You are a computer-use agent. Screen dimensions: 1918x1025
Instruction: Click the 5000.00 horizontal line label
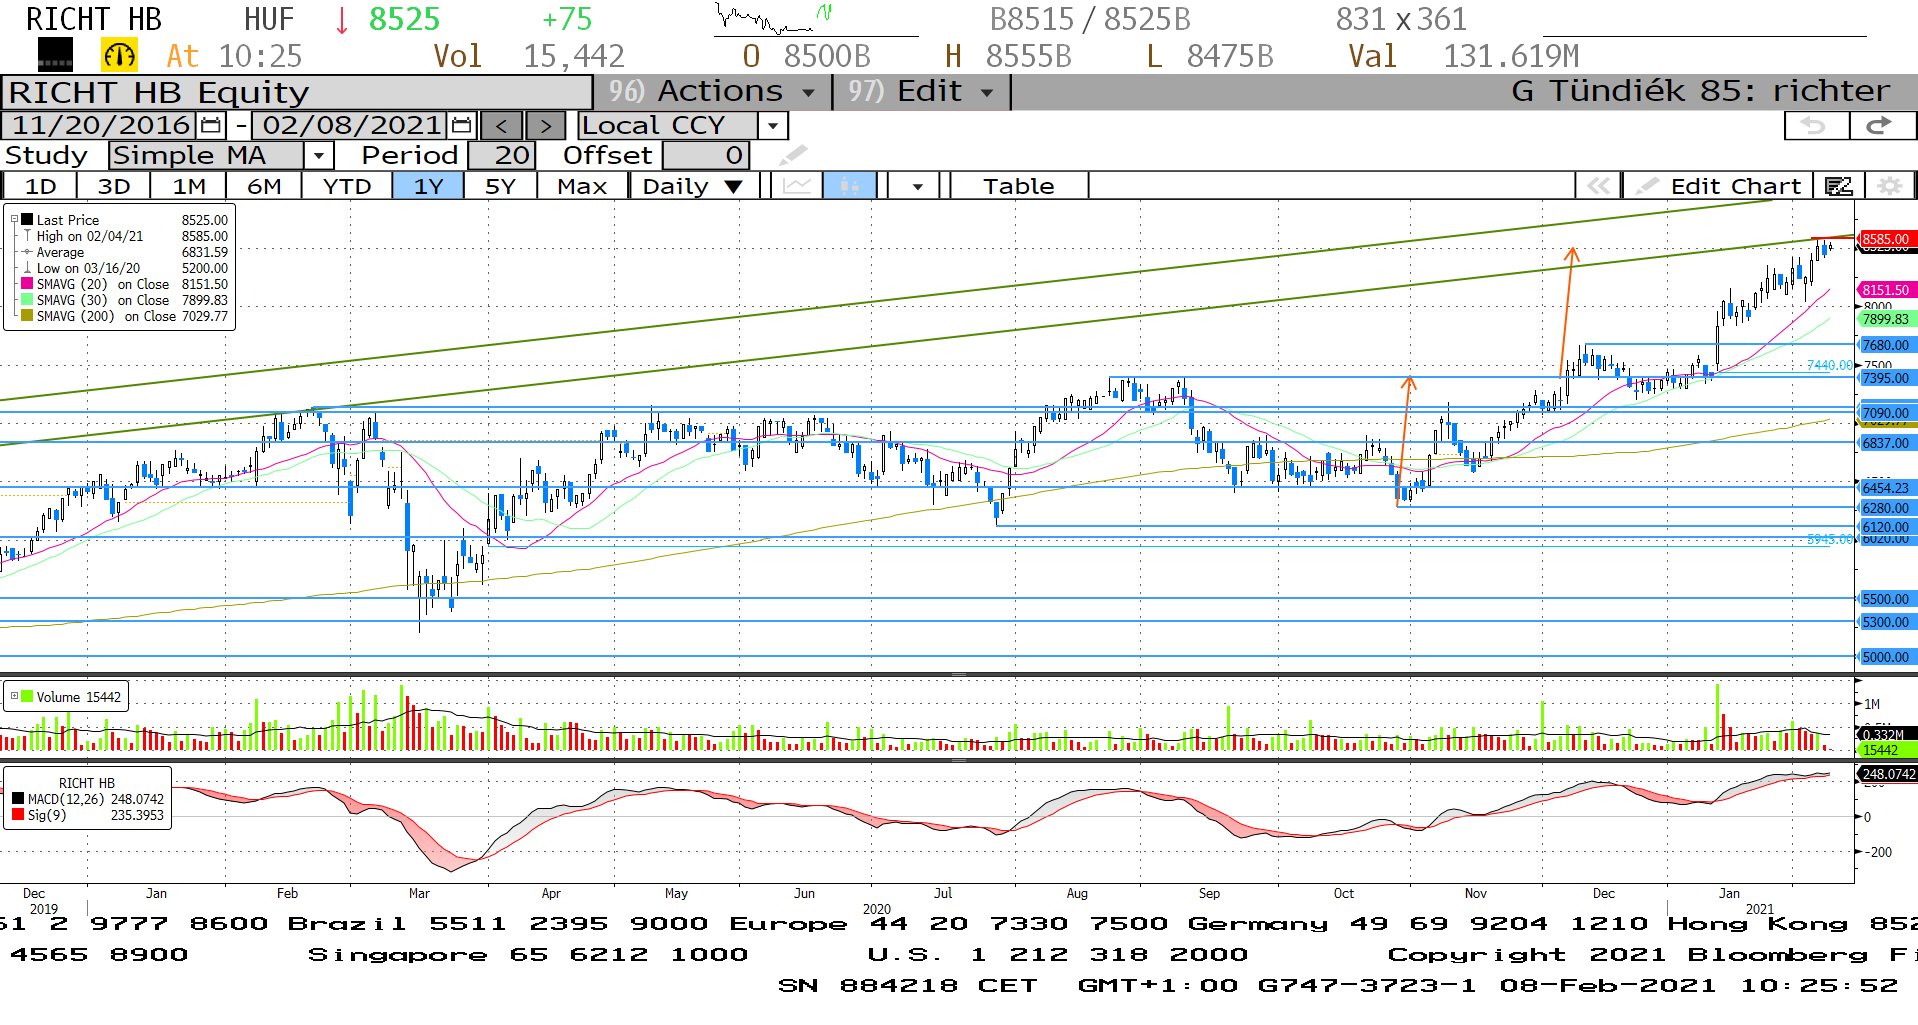click(1886, 657)
